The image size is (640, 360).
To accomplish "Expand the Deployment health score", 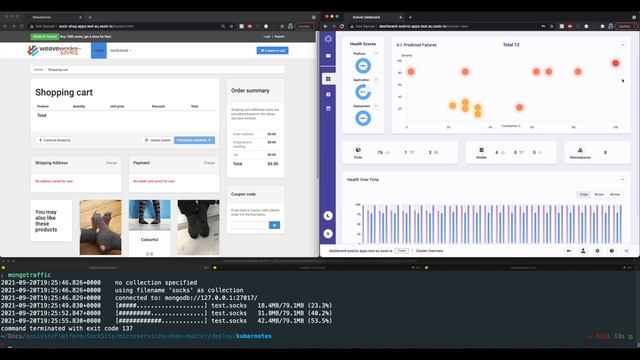I will tap(376, 106).
